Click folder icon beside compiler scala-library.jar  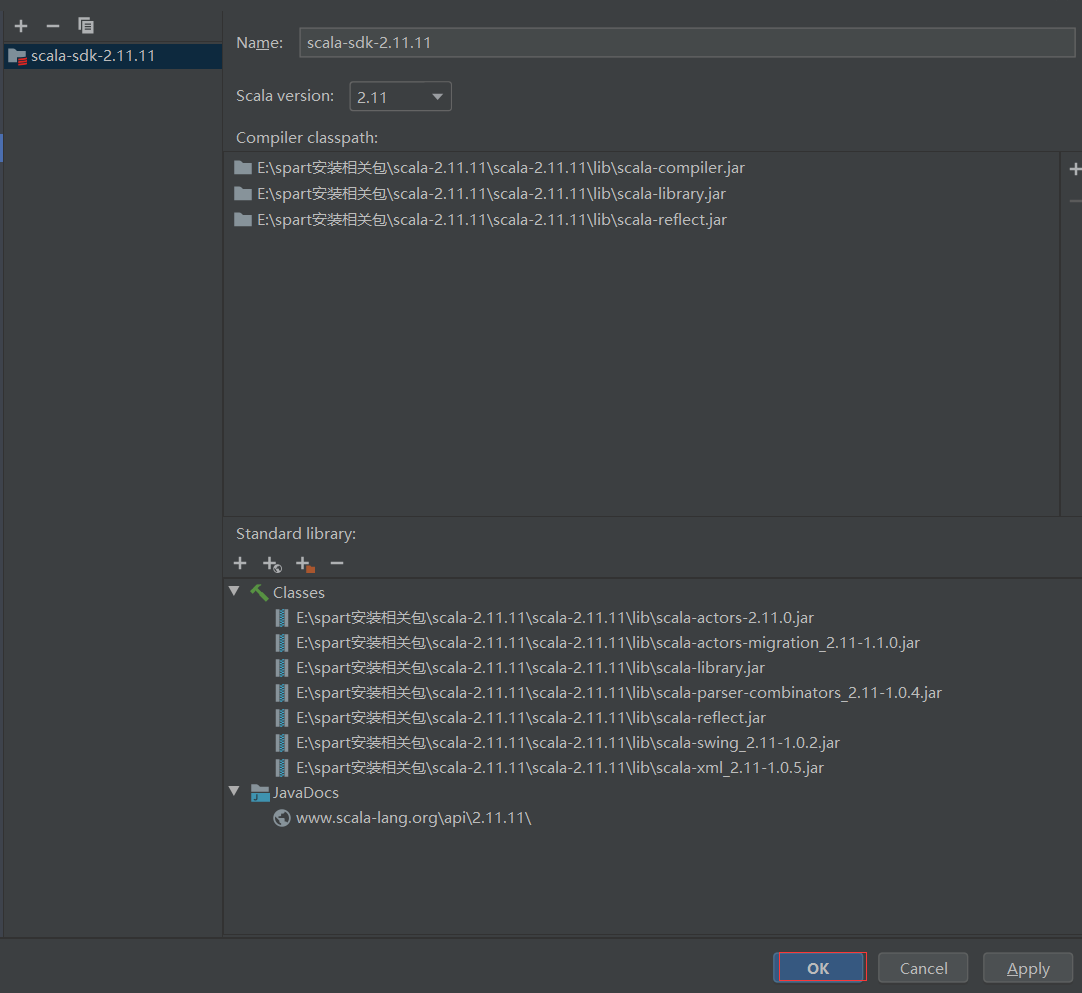coord(243,194)
